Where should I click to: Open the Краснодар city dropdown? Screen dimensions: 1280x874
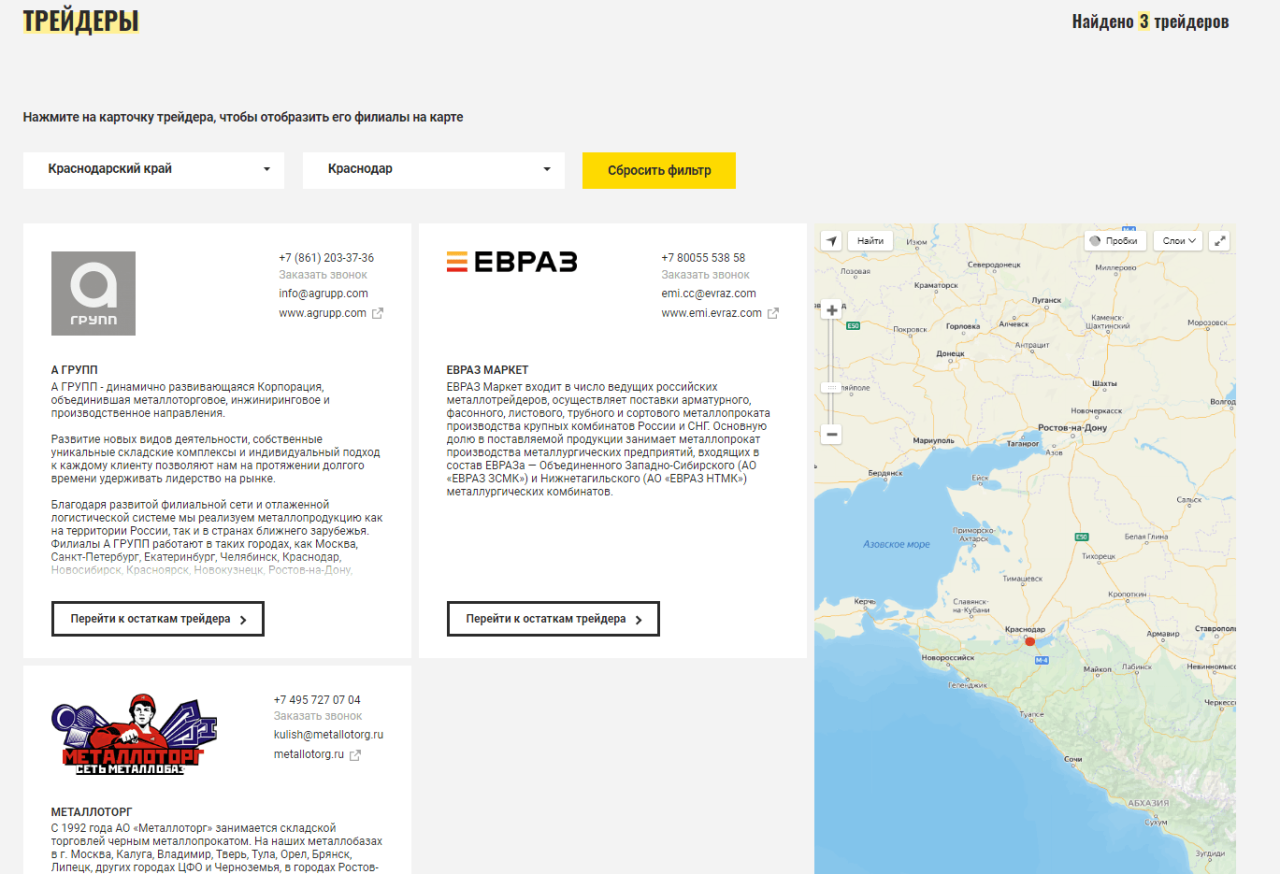[x=434, y=170]
